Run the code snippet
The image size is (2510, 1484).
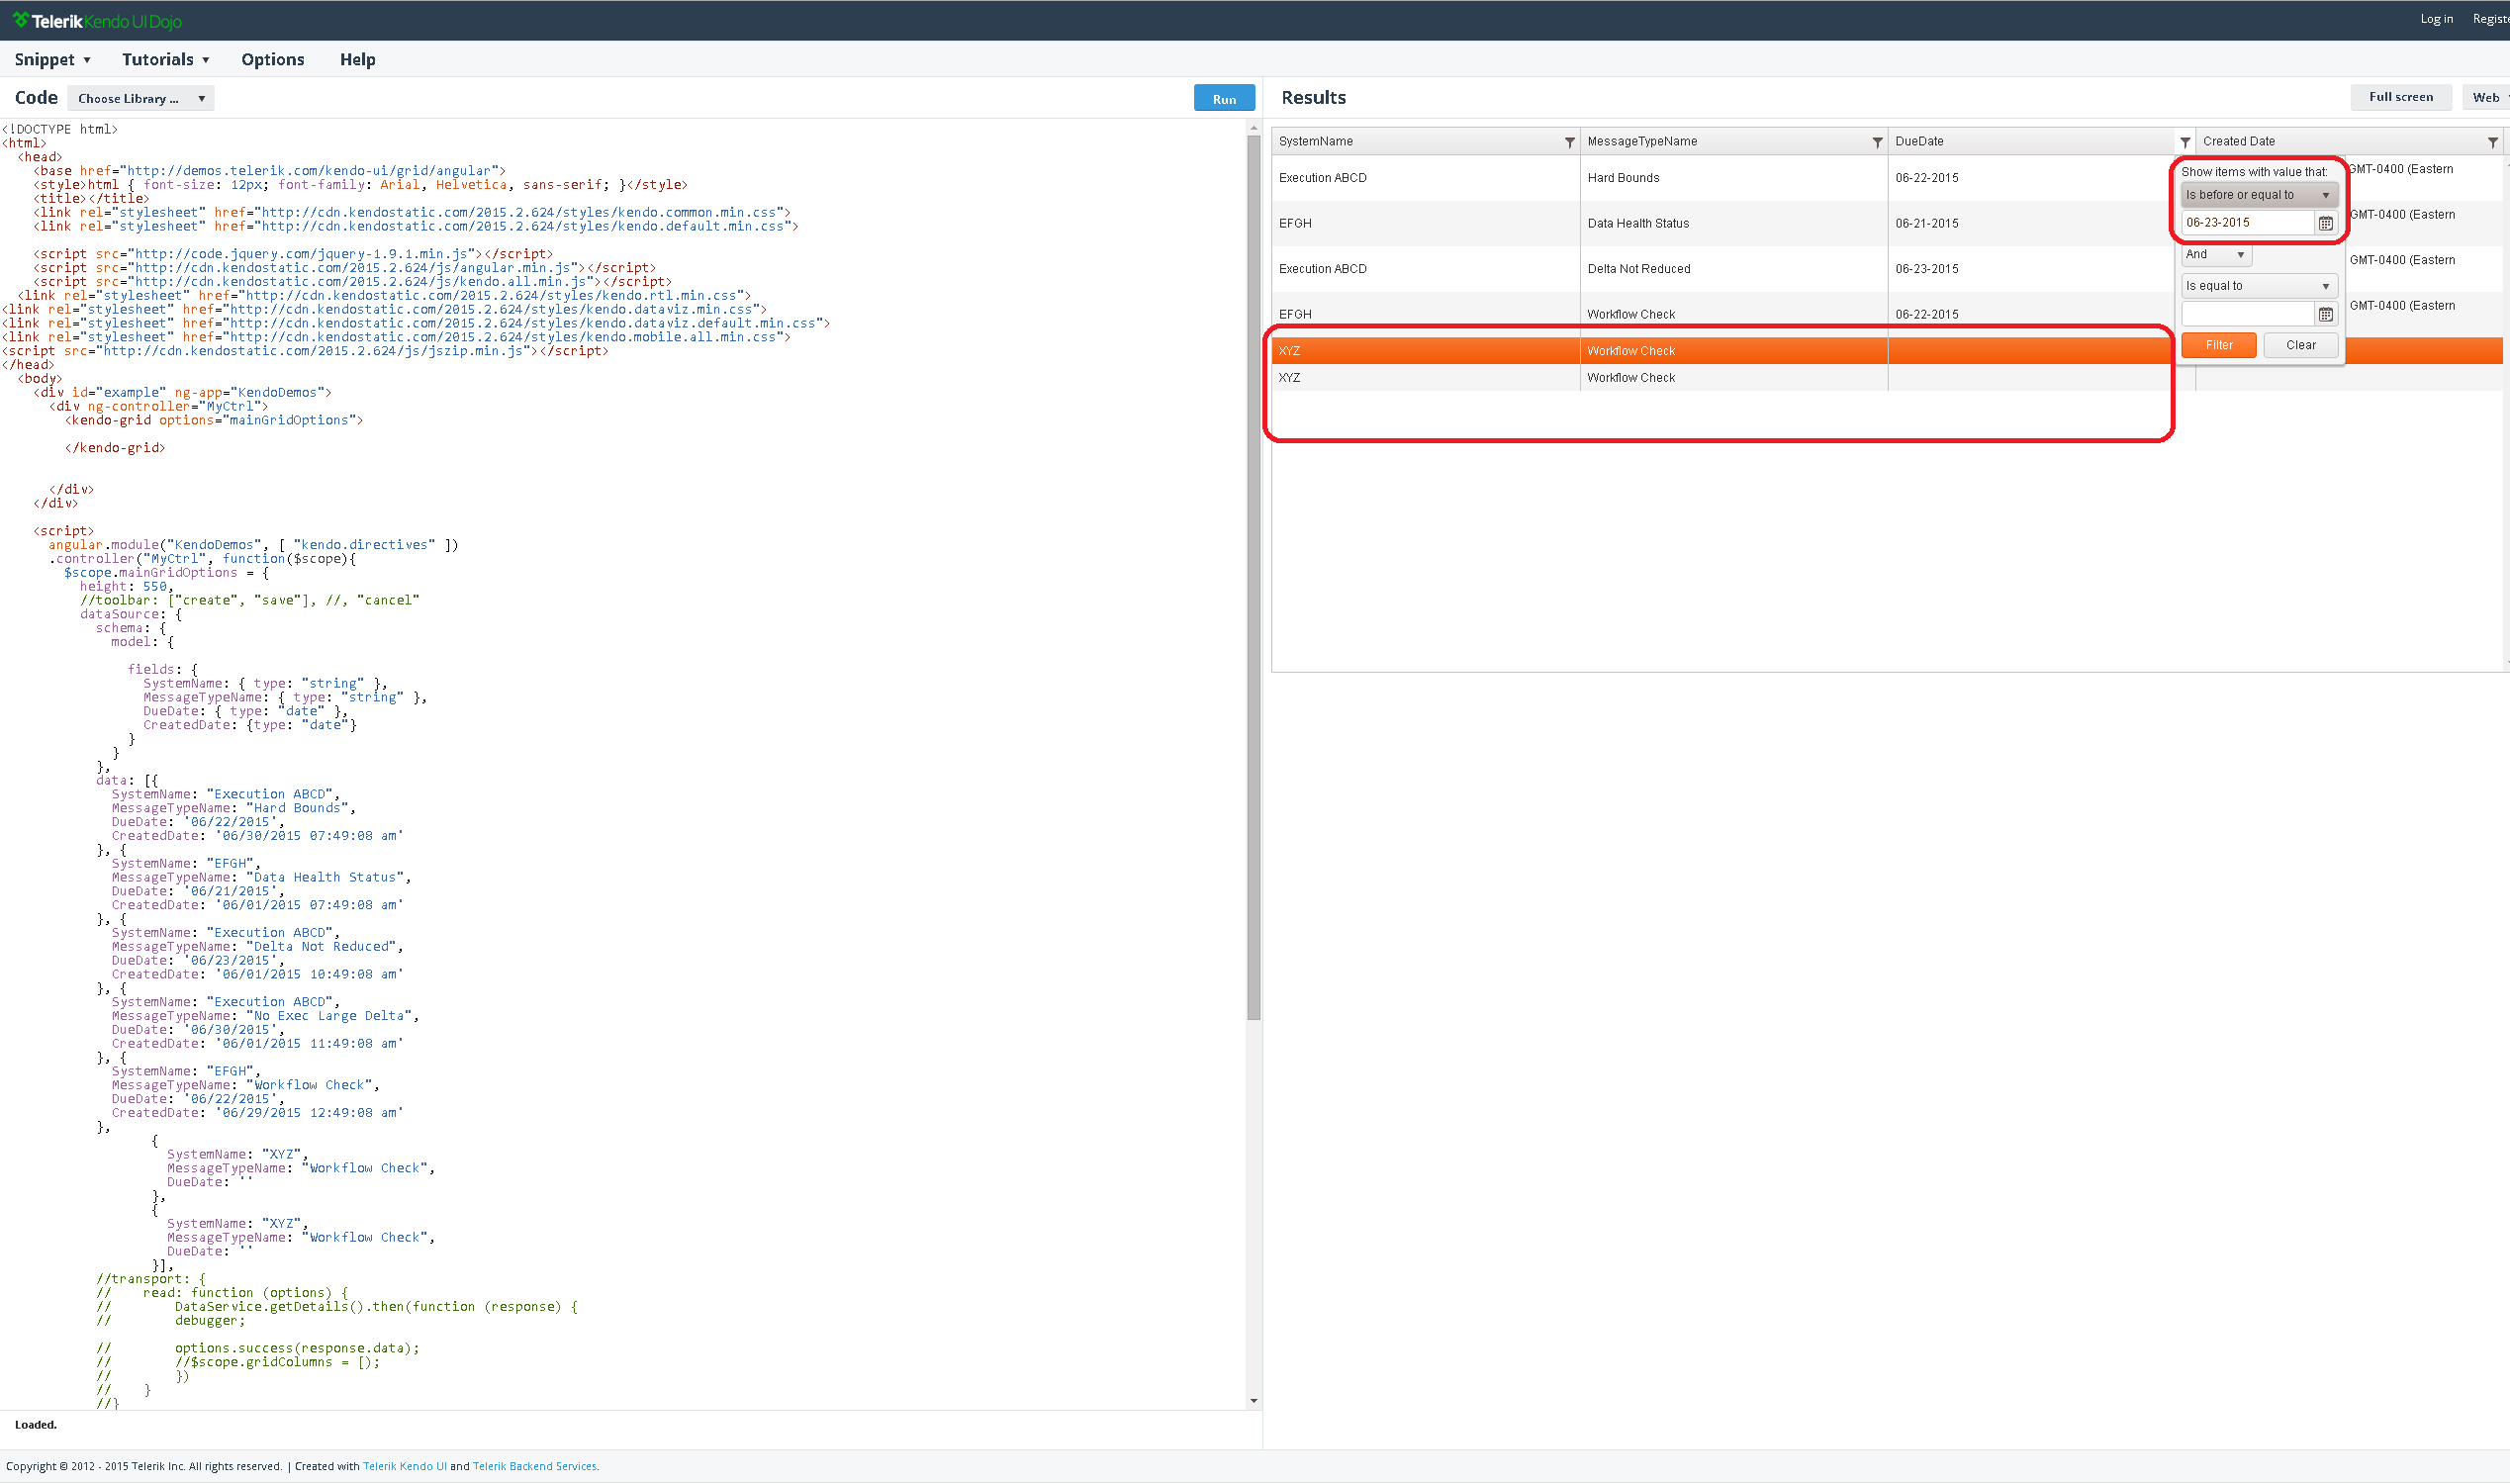tap(1224, 98)
